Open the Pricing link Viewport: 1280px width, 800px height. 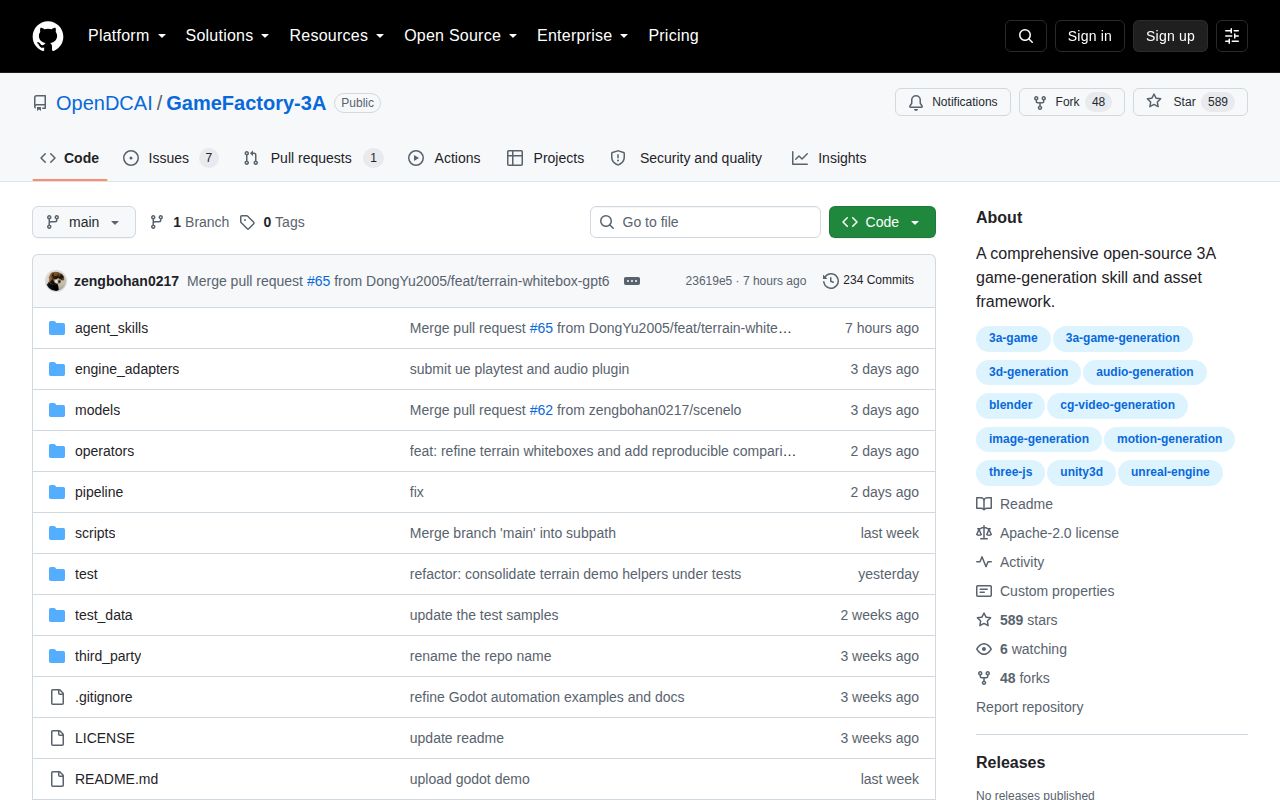[x=673, y=36]
